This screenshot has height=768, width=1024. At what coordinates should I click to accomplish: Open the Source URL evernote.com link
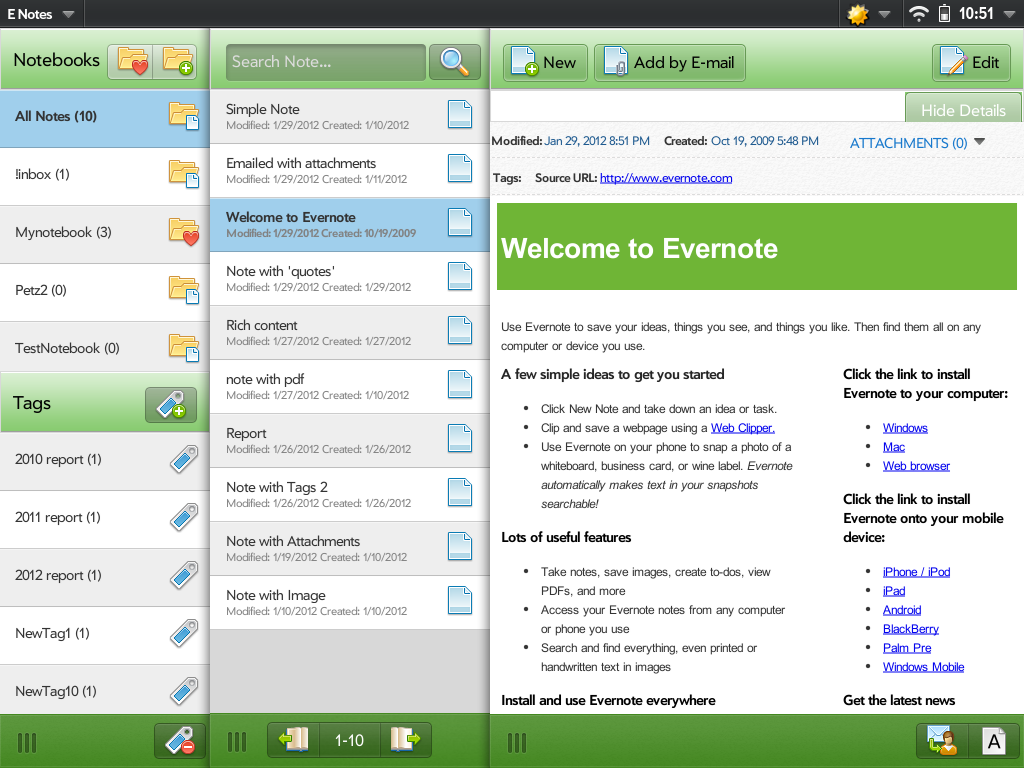point(666,178)
